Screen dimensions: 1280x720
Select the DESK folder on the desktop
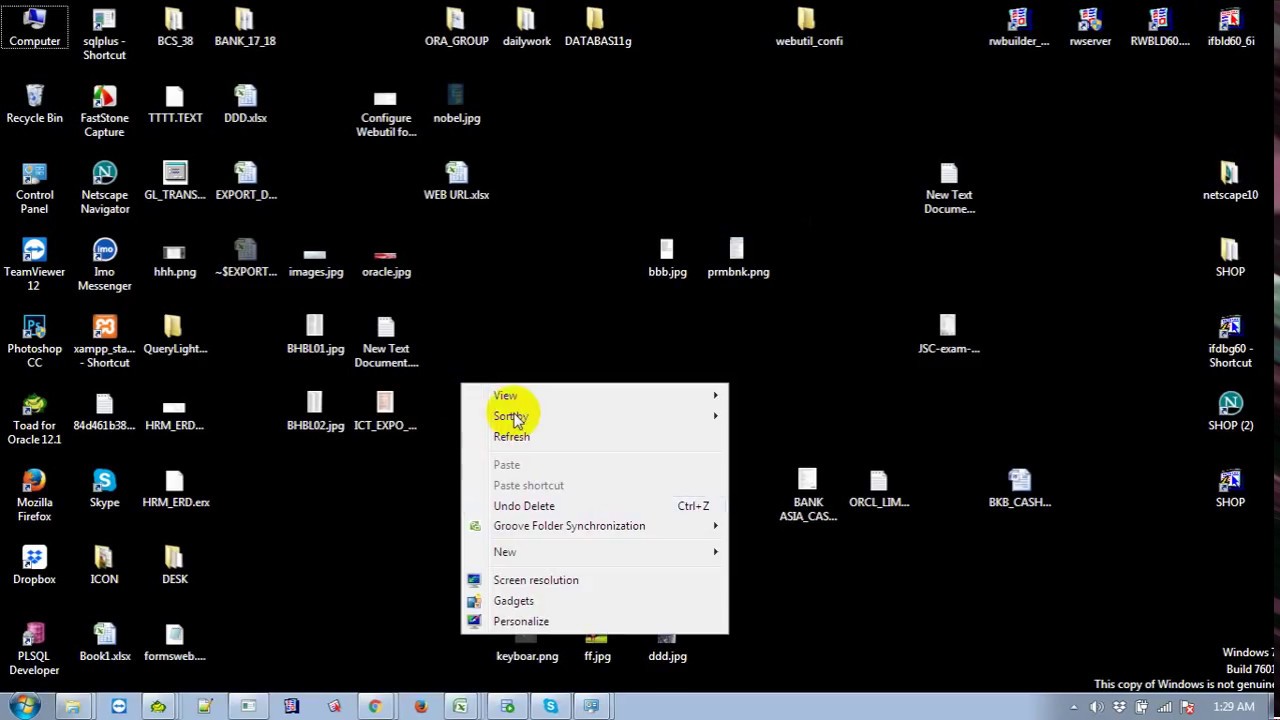click(x=175, y=567)
